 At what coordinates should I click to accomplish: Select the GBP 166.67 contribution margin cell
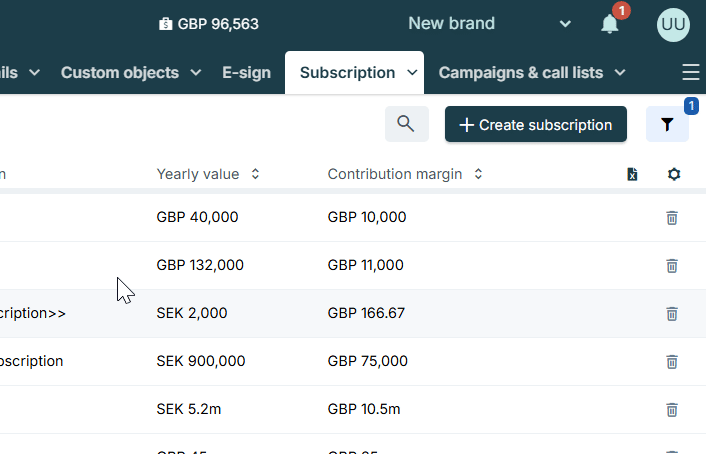[366, 313]
